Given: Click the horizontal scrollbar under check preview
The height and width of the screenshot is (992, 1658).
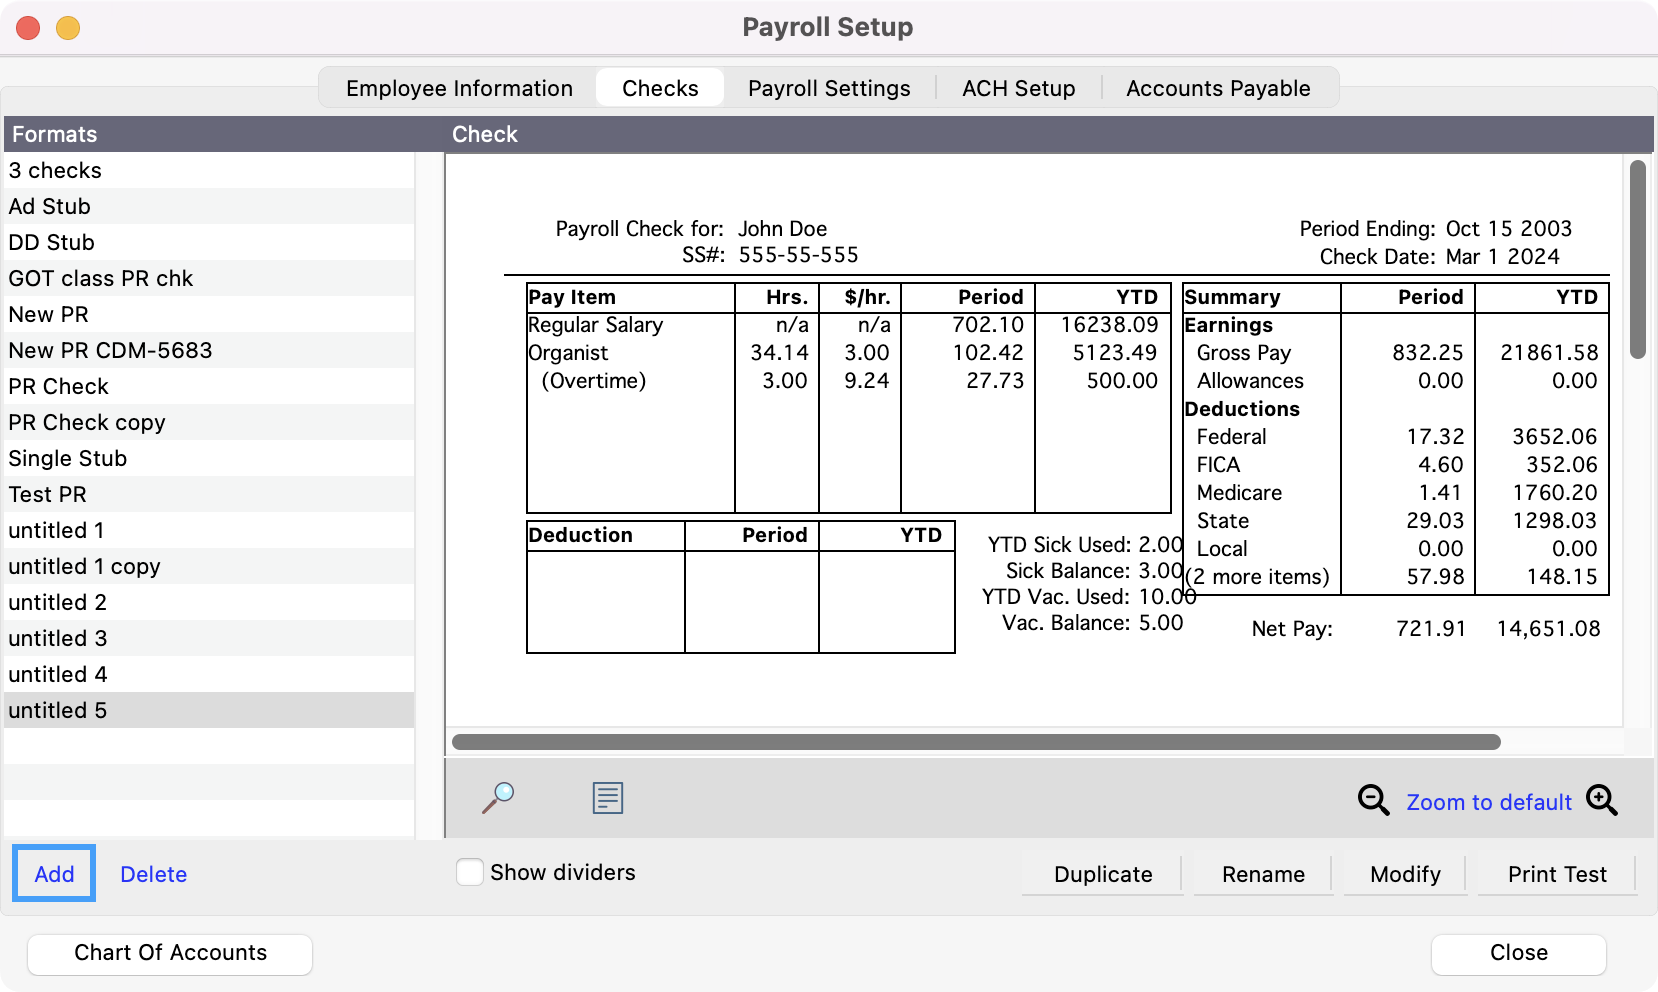Looking at the screenshot, I should [x=975, y=742].
